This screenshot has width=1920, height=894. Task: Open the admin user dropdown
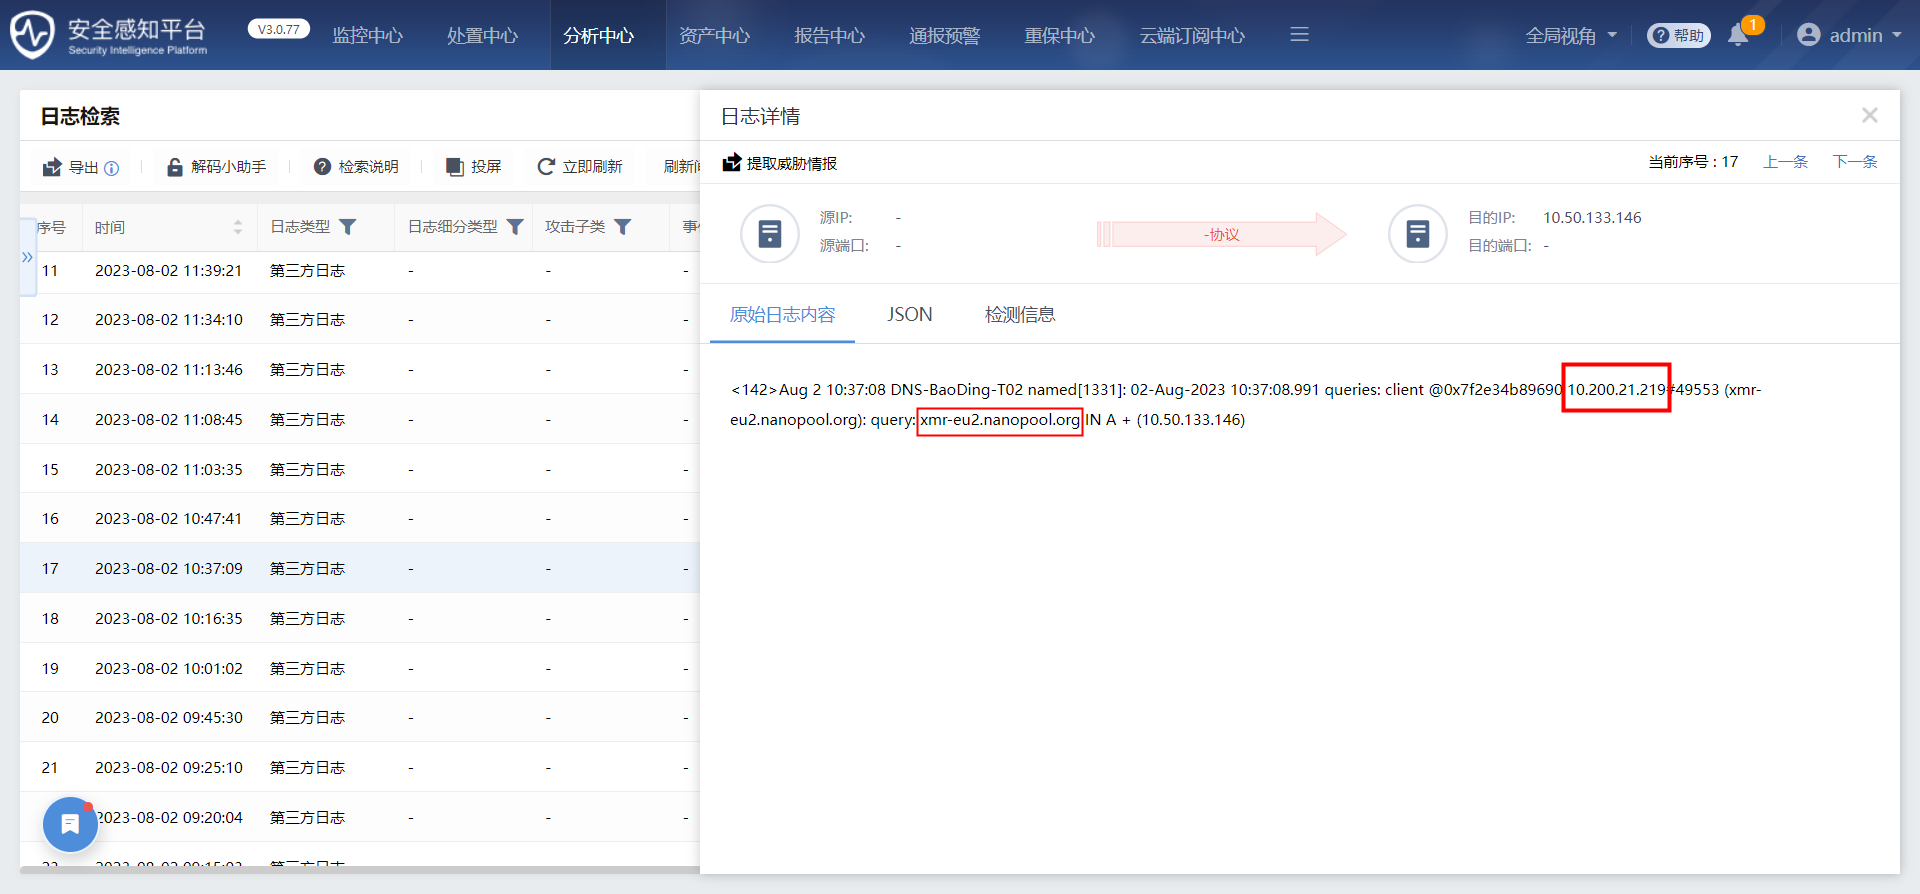[1849, 35]
